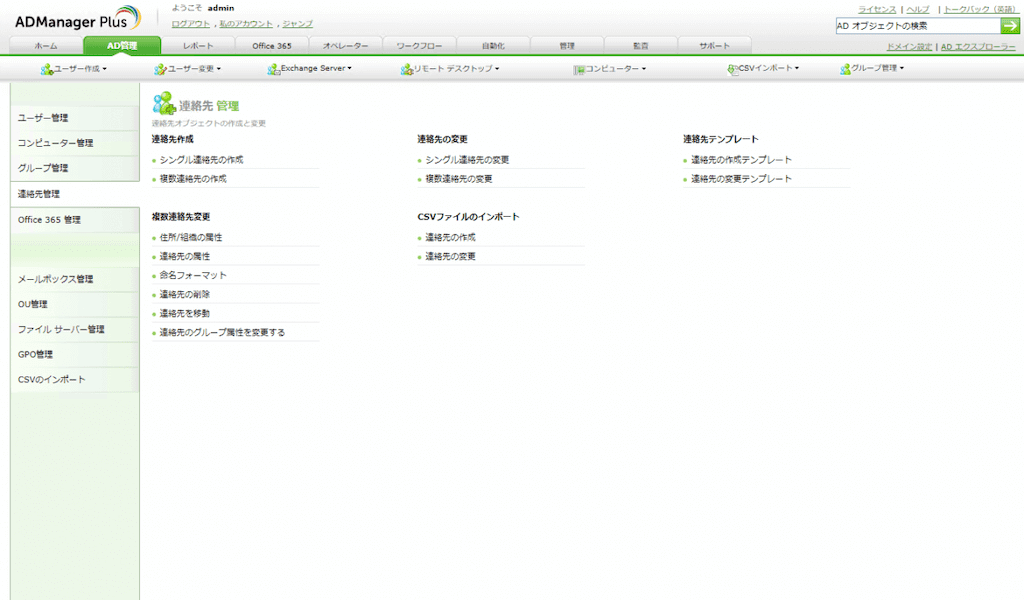
Task: Click the ドメイン設定 link
Action: point(909,47)
